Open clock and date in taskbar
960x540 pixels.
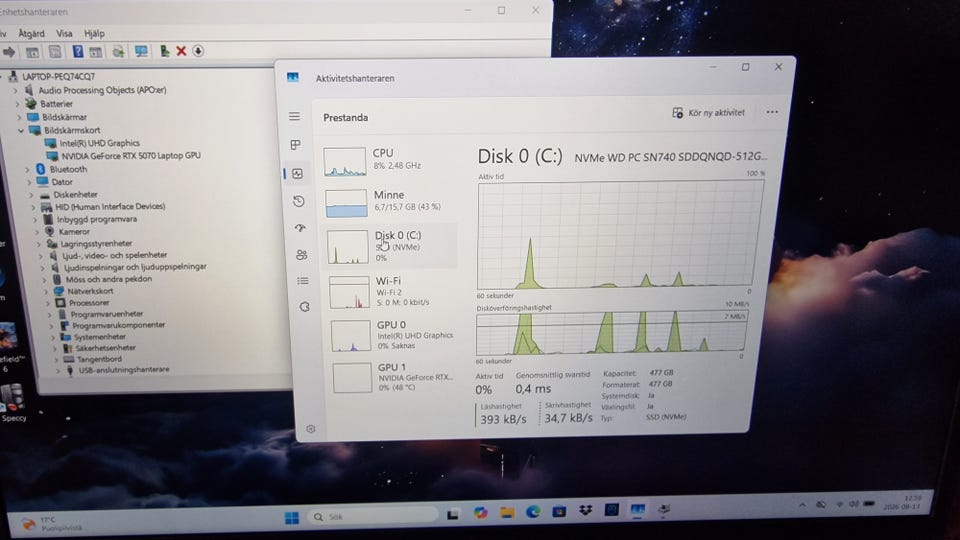[x=902, y=503]
